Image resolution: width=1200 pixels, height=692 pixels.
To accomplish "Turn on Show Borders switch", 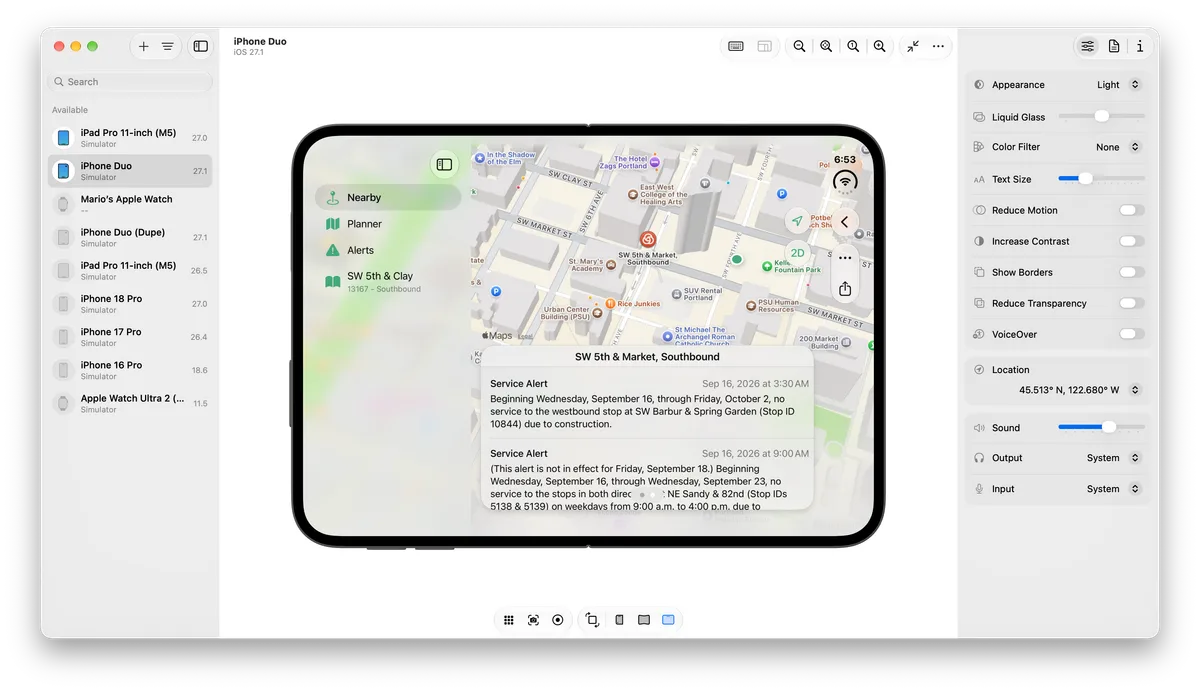I will click(1132, 272).
